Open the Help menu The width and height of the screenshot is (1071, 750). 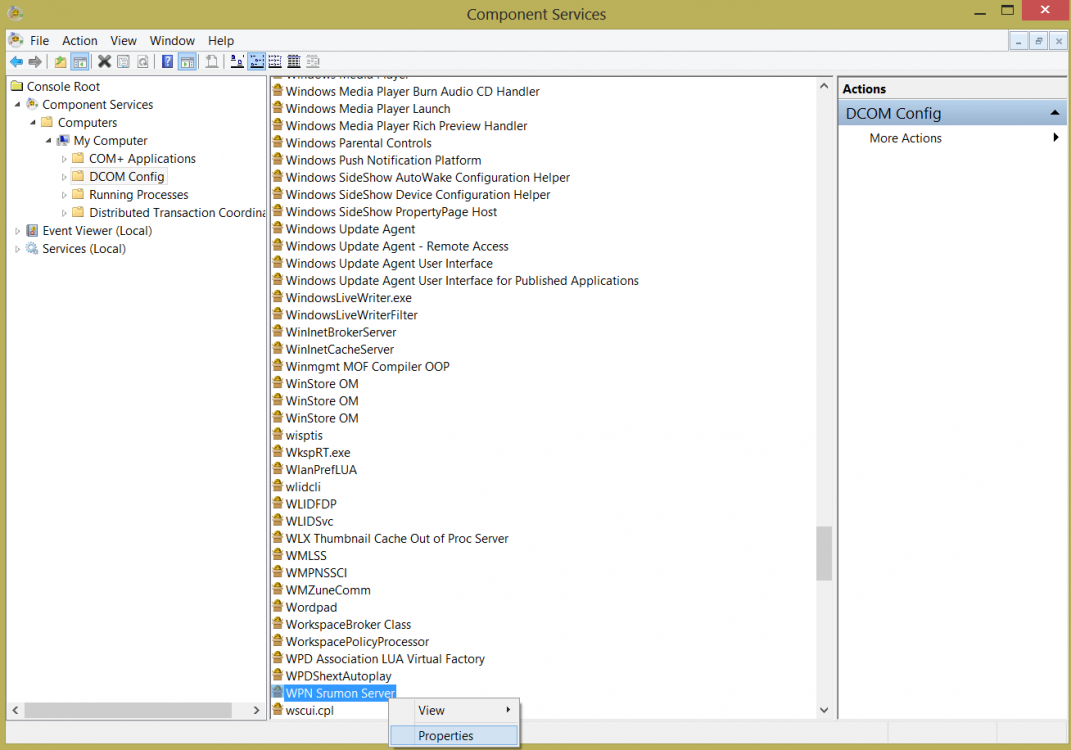pos(221,41)
